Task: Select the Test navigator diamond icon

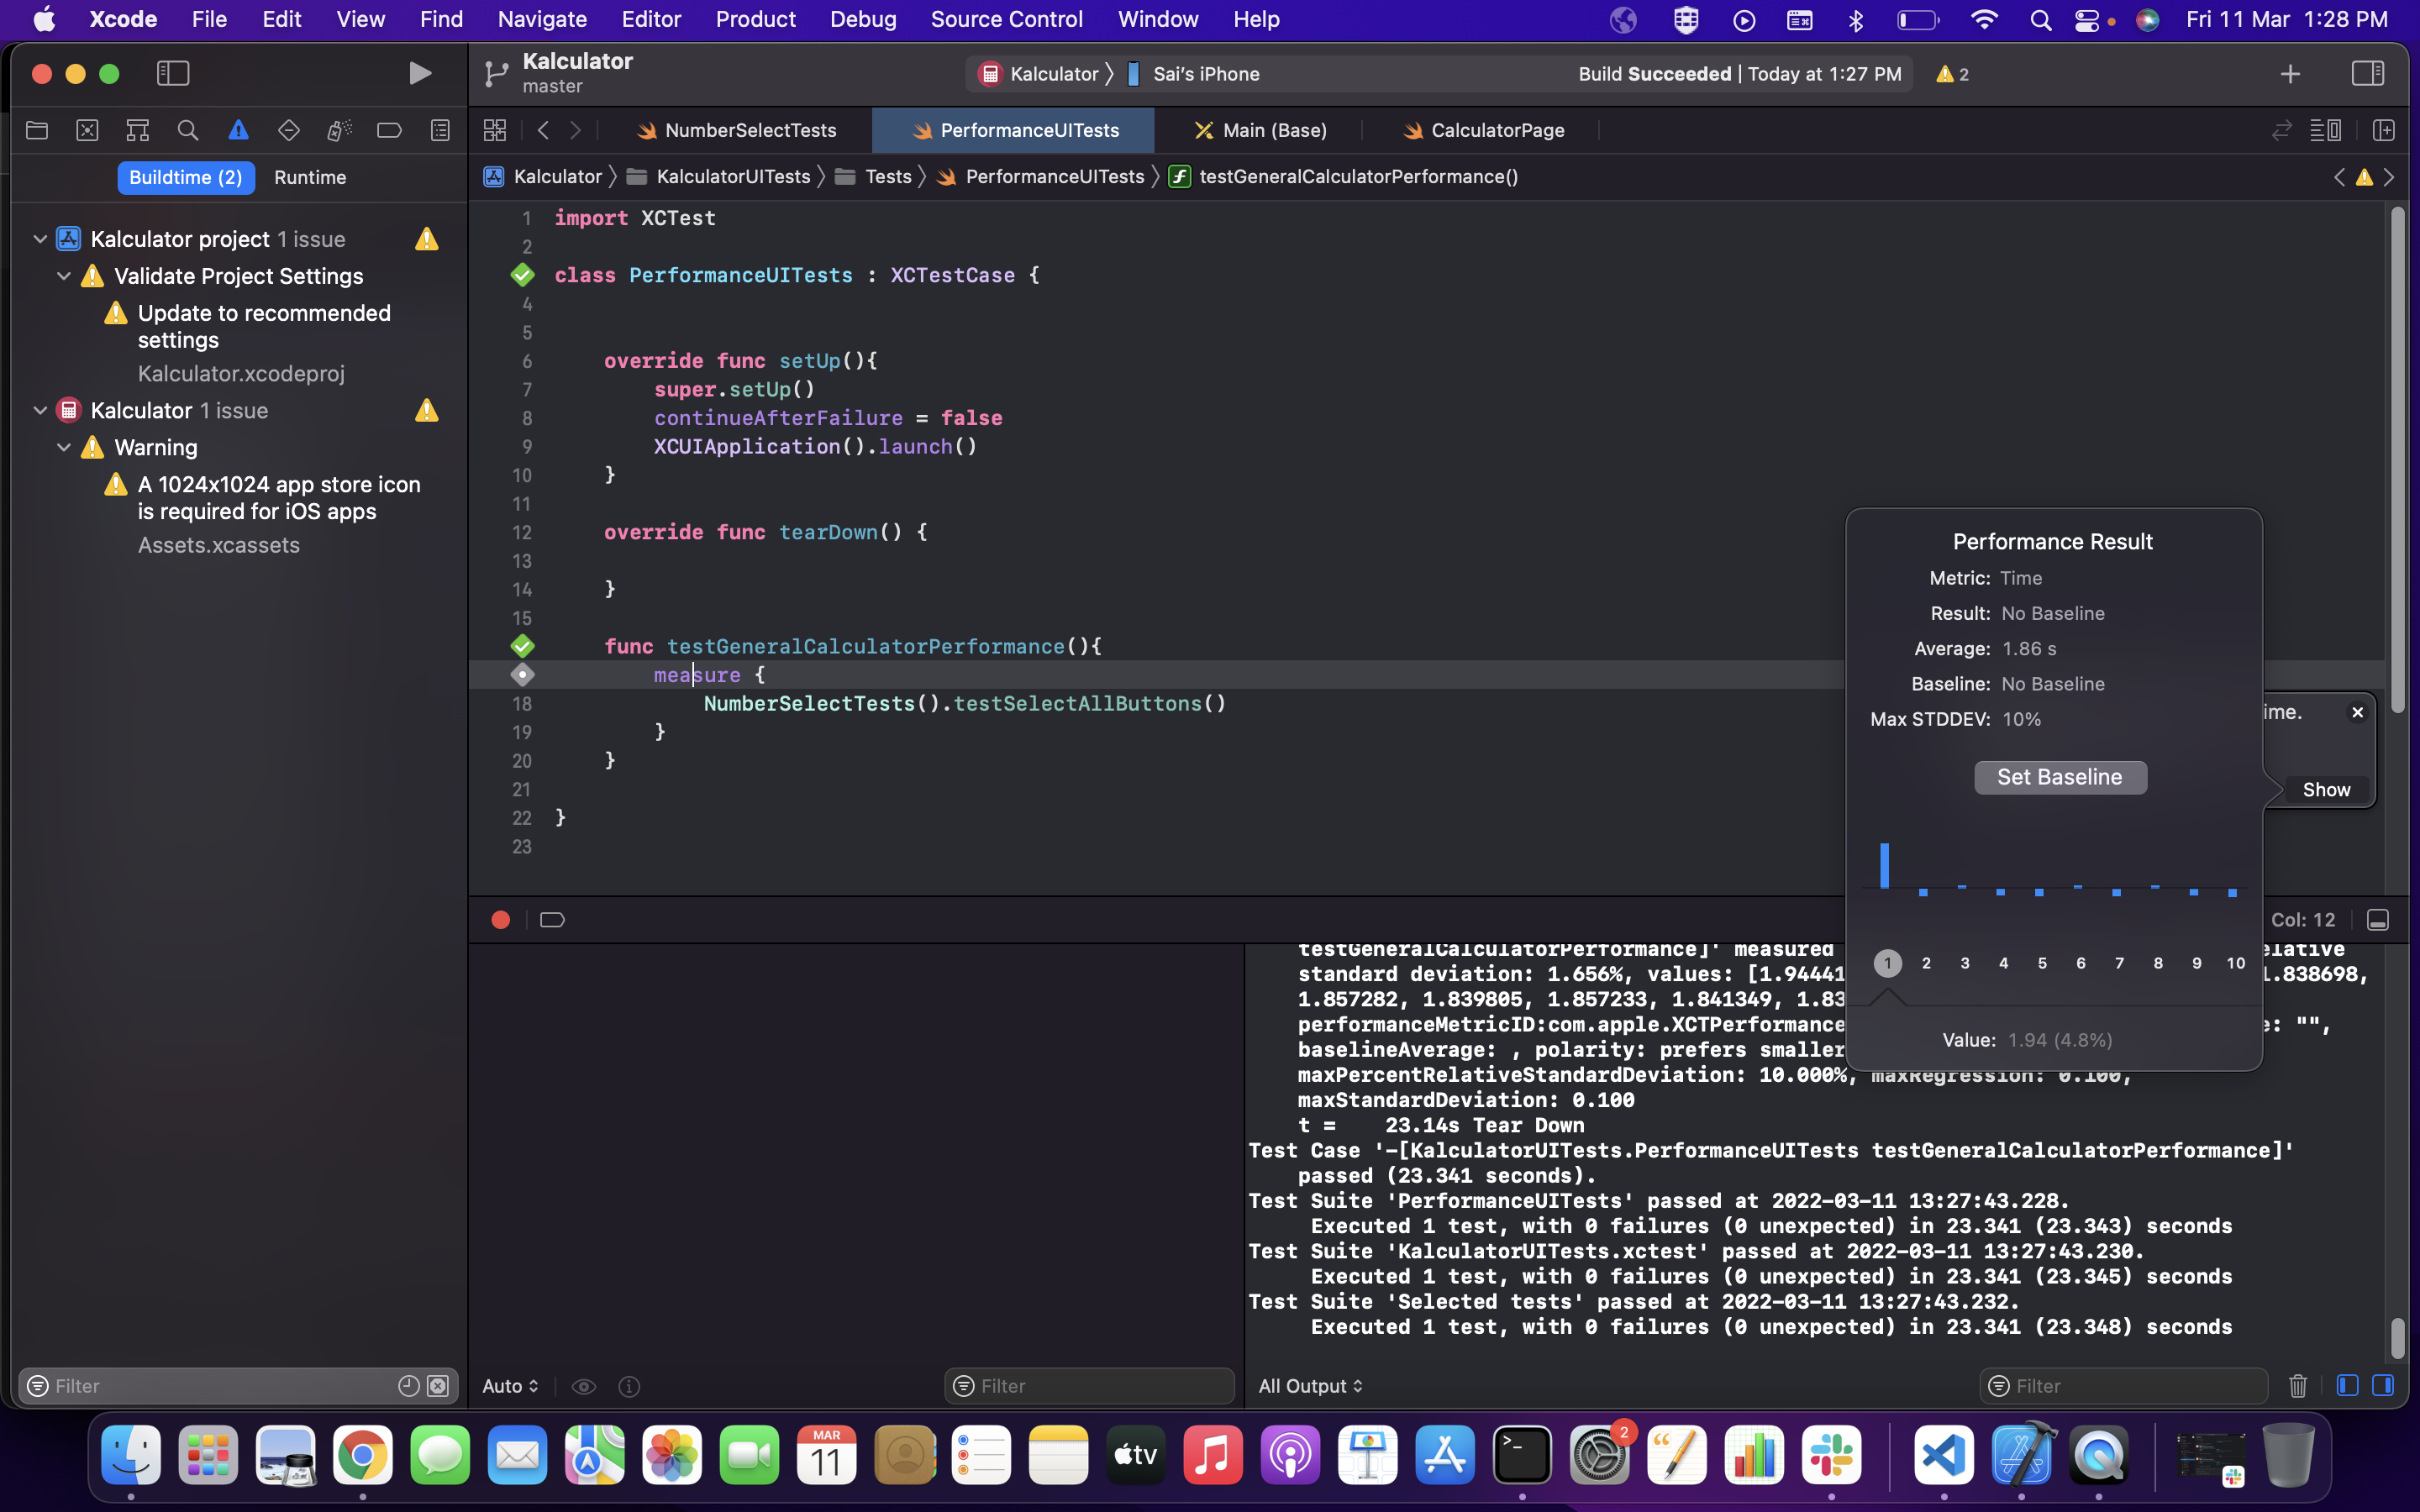Action: click(289, 130)
